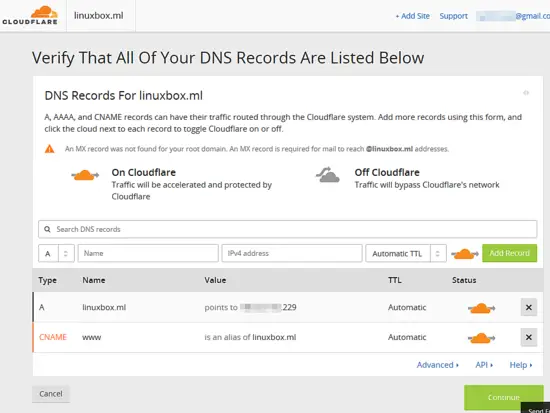This screenshot has height=413, width=550.
Task: Click the Add Site link
Action: tap(412, 16)
